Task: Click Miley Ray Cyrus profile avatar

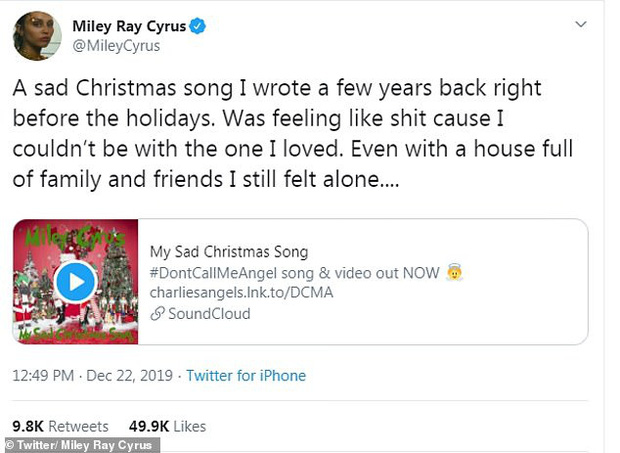Action: (x=37, y=35)
